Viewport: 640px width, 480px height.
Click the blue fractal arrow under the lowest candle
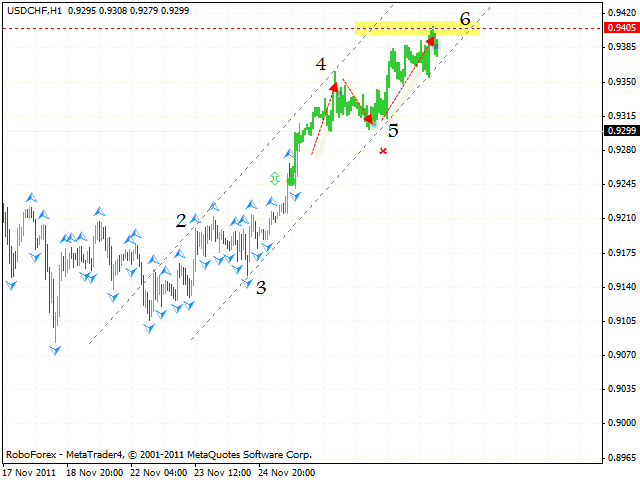tap(55, 350)
